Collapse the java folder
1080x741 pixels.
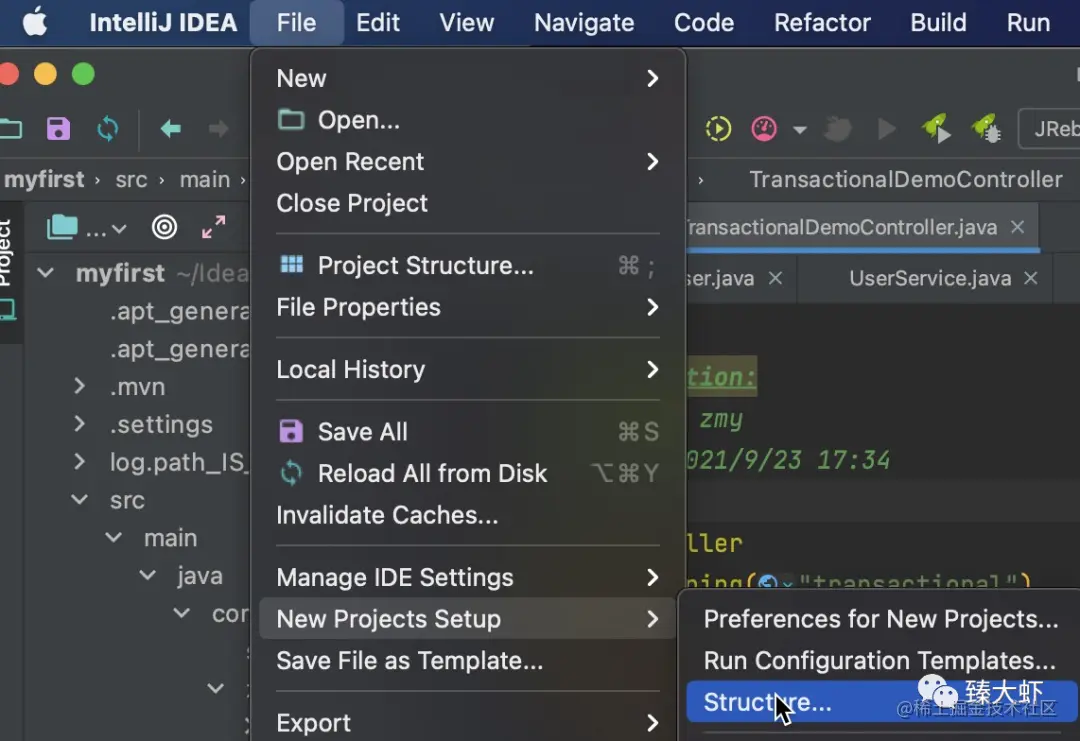pos(147,576)
